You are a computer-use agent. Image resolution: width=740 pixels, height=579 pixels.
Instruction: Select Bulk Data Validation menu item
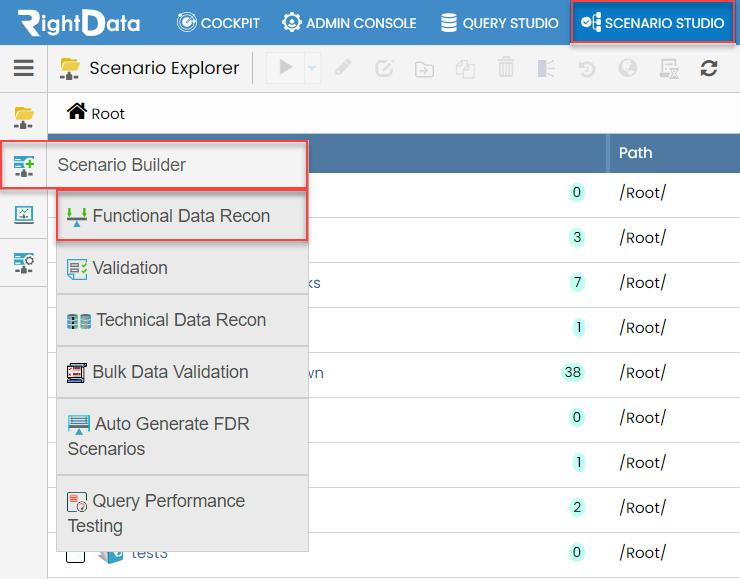pyautogui.click(x=170, y=372)
